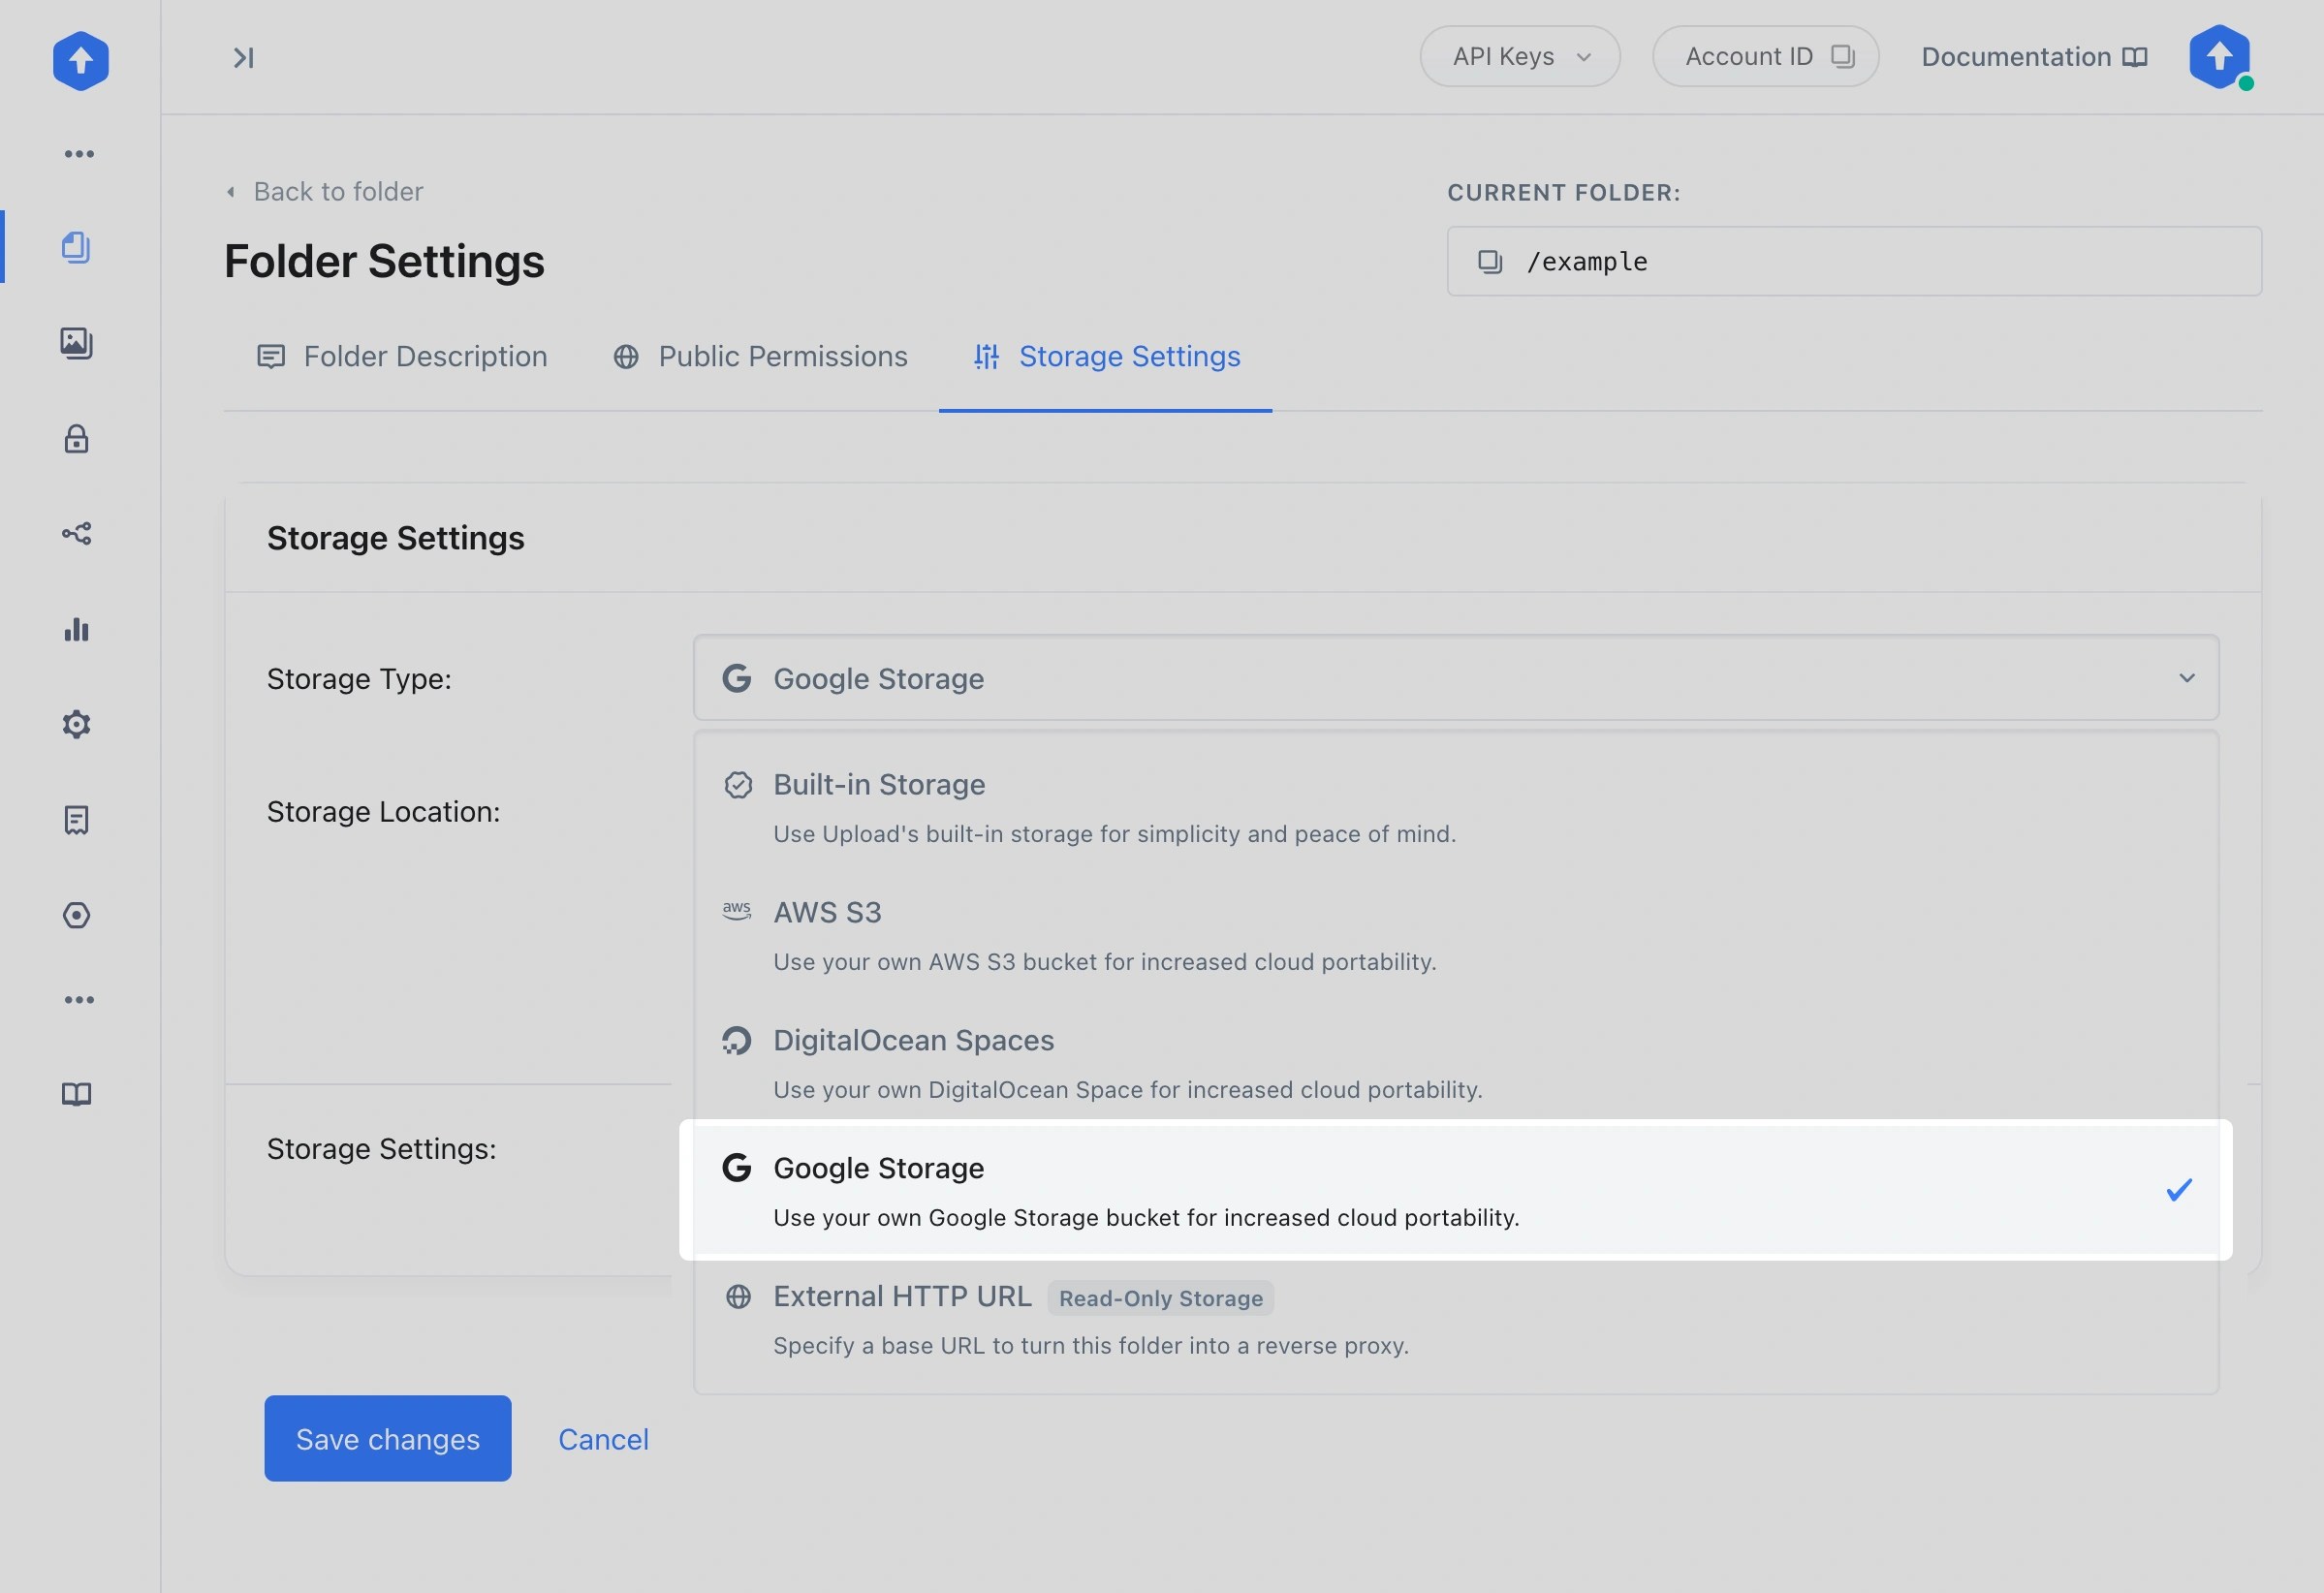This screenshot has height=1593, width=2324.
Task: Switch to the Public Permissions tab
Action: tap(760, 357)
